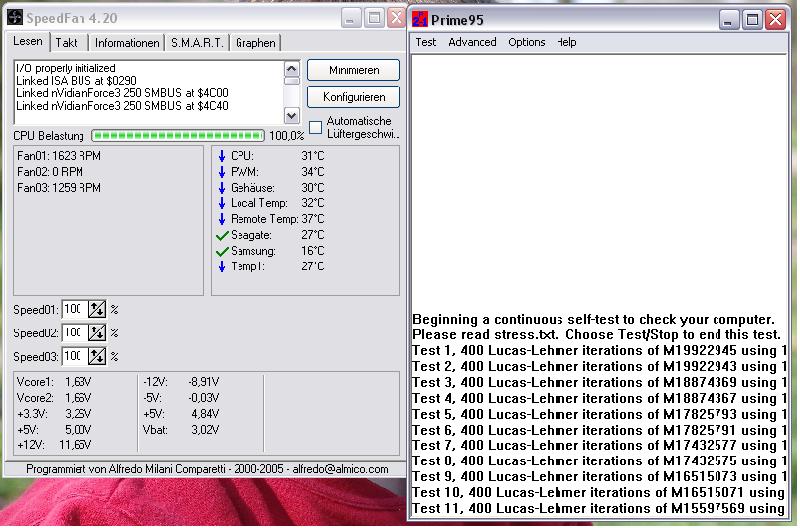
Task: Click the Prime95 'Test 11' output line
Action: click(599, 509)
